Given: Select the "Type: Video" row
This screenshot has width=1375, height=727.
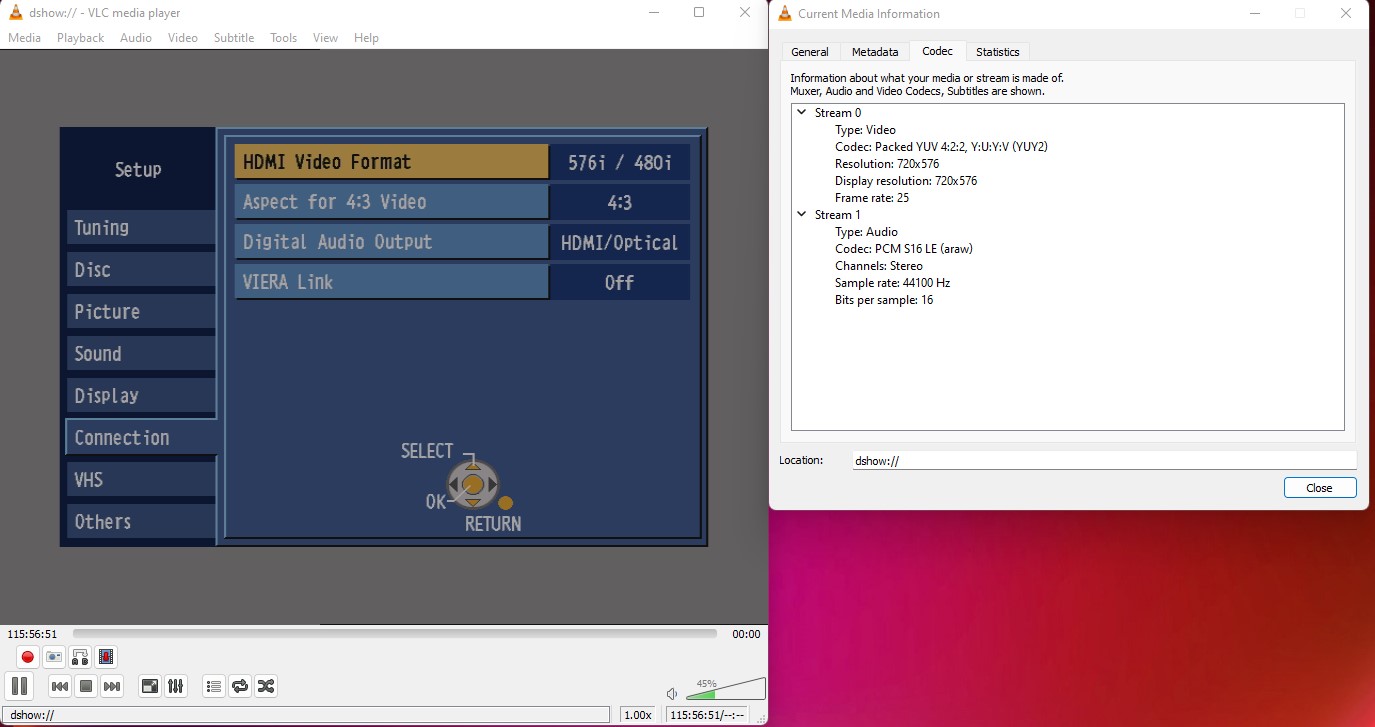Looking at the screenshot, I should click(865, 130).
